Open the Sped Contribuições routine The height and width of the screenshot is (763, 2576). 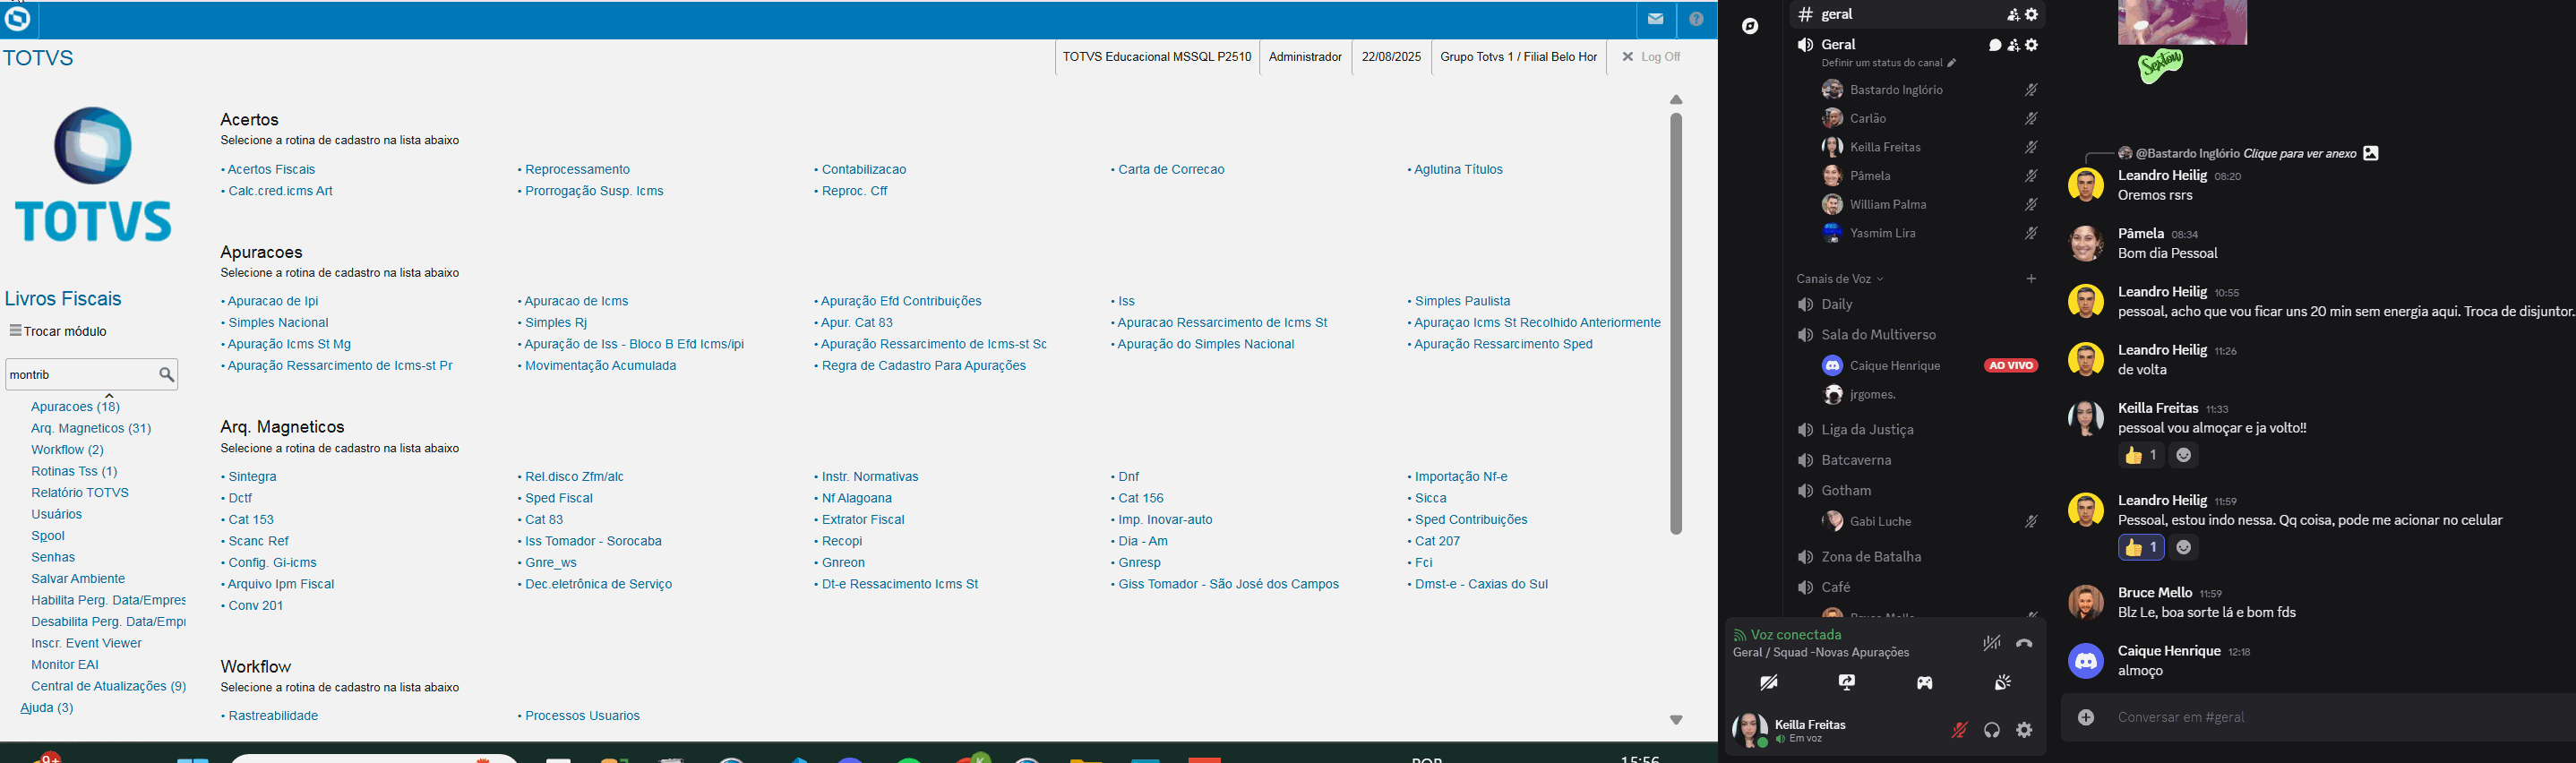point(1471,520)
